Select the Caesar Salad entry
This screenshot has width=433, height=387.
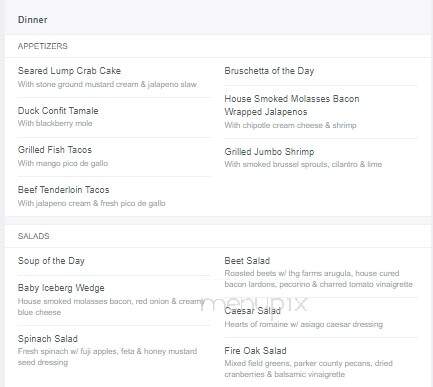(252, 311)
